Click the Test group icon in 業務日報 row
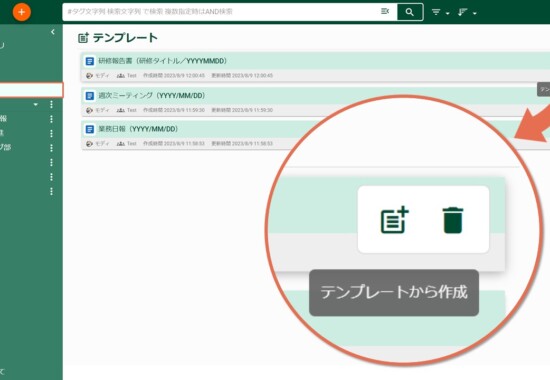This screenshot has width=550, height=380. tap(121, 144)
